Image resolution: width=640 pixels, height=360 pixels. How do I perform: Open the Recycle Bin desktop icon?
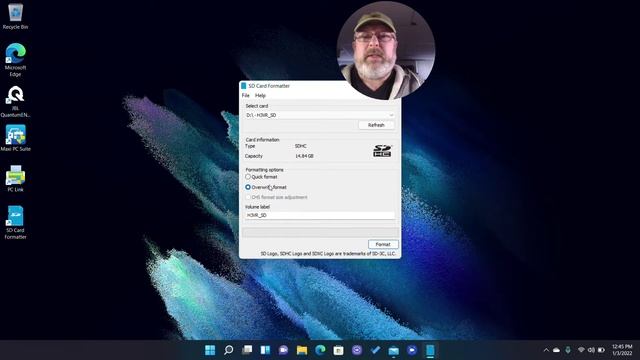tap(15, 16)
